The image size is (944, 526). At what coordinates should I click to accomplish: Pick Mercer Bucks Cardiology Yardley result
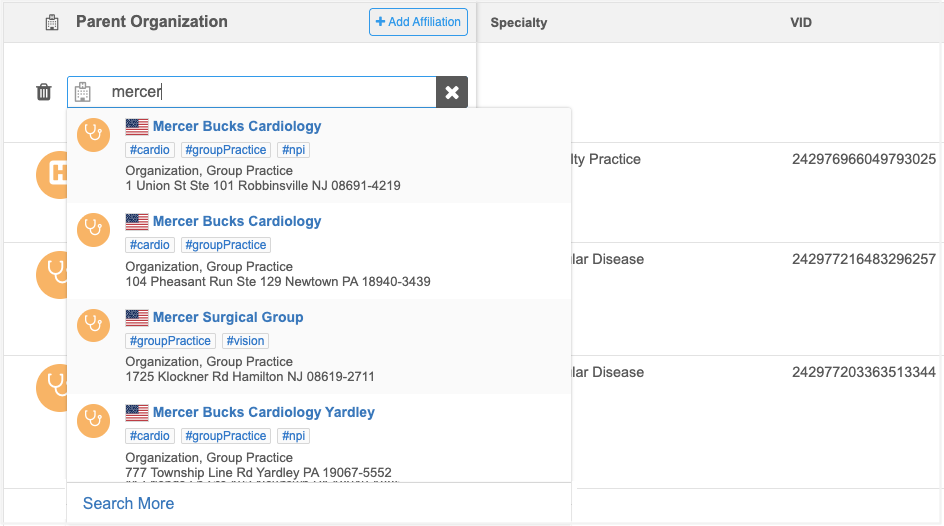coord(264,412)
